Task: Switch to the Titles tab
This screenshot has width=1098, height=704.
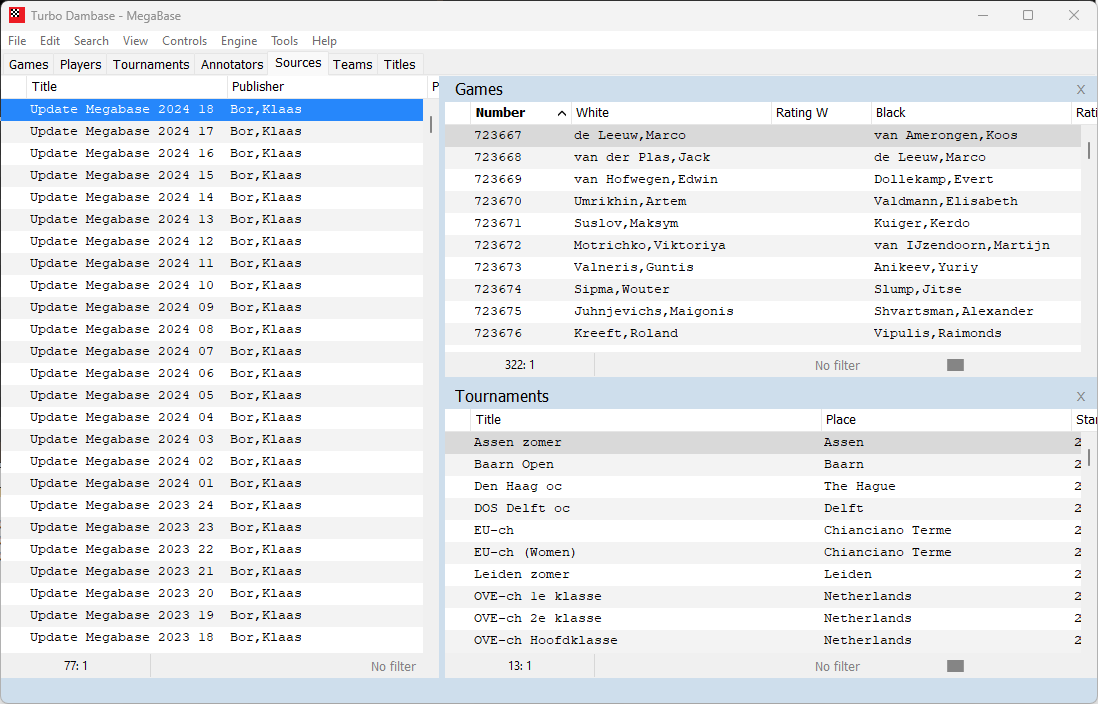Action: click(x=399, y=64)
